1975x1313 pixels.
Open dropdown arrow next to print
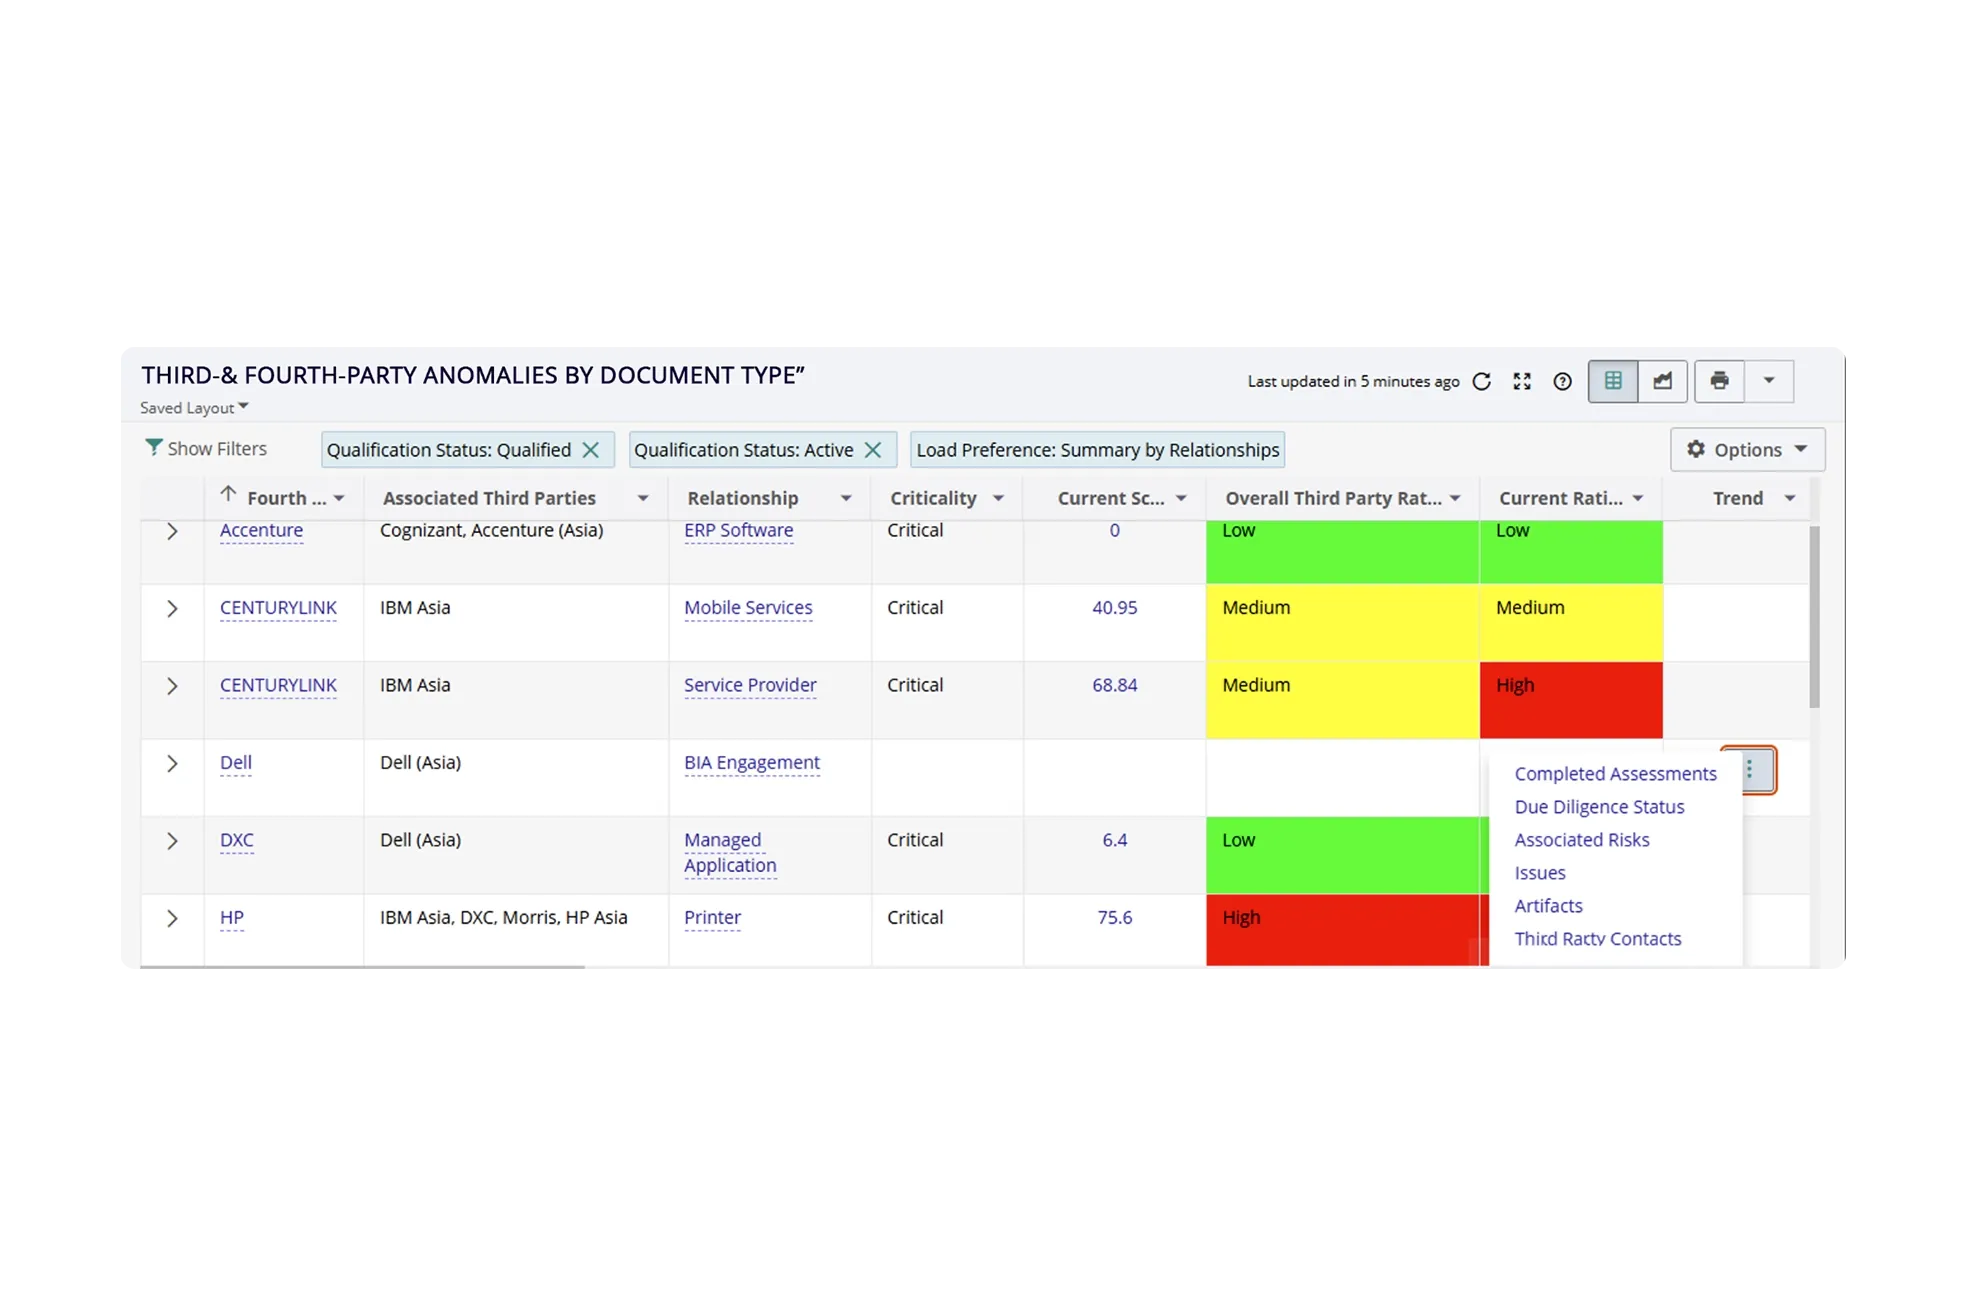[1769, 381]
